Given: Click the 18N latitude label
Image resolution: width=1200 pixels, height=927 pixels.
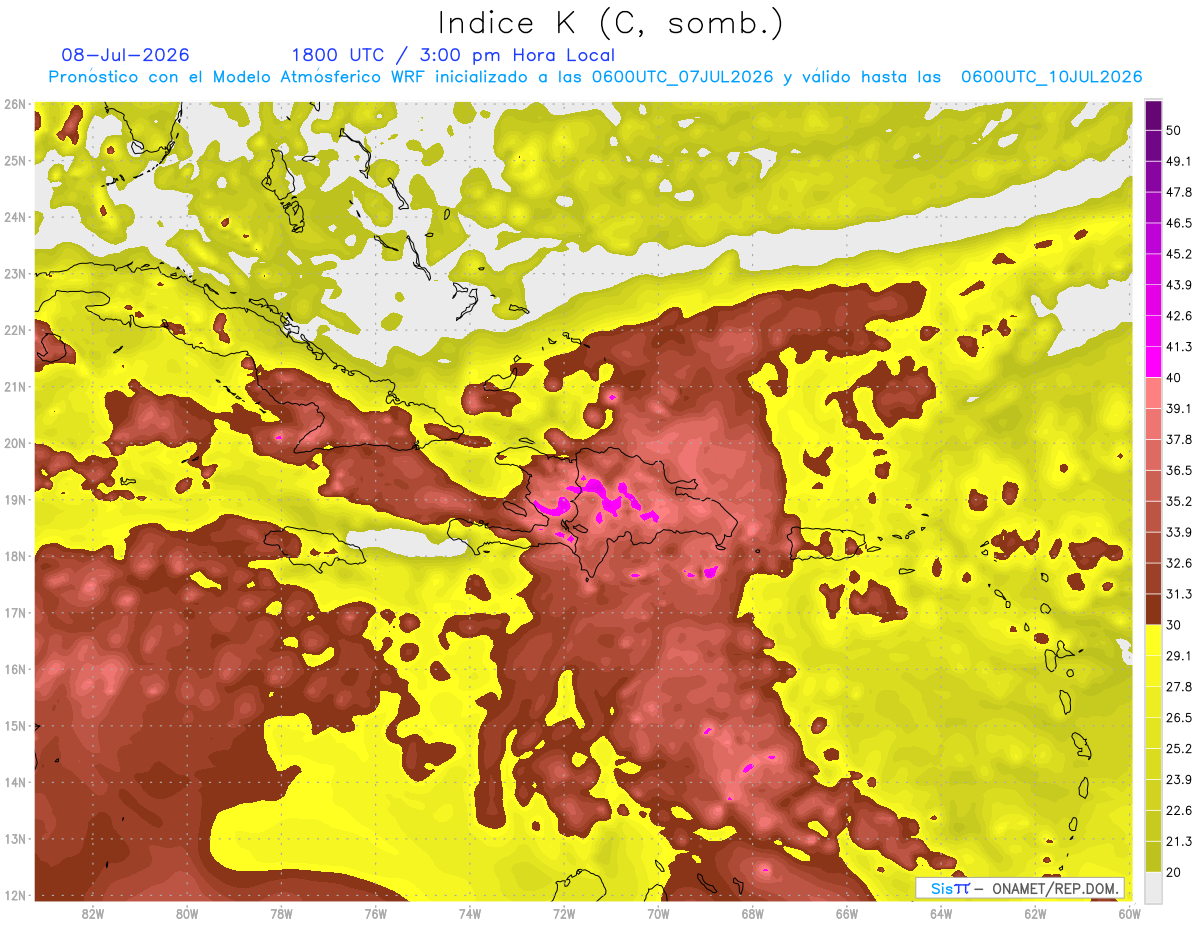Looking at the screenshot, I should (x=15, y=556).
